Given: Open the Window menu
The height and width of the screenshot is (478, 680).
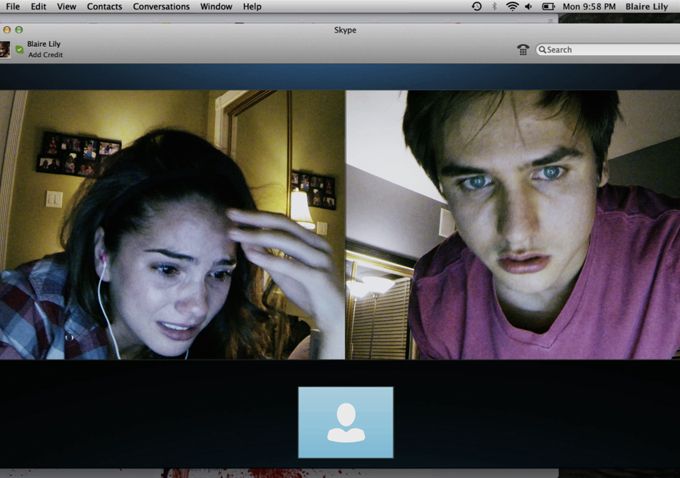Looking at the screenshot, I should [x=216, y=7].
